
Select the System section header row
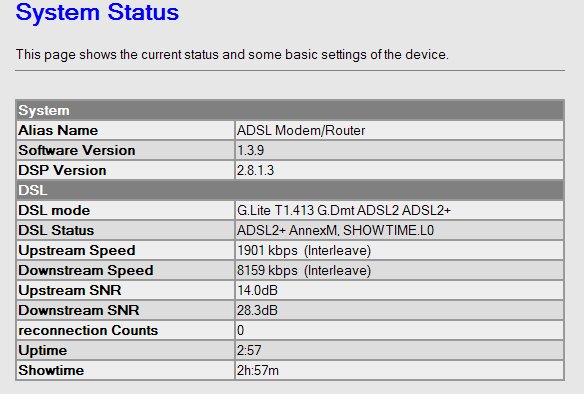[x=290, y=111]
